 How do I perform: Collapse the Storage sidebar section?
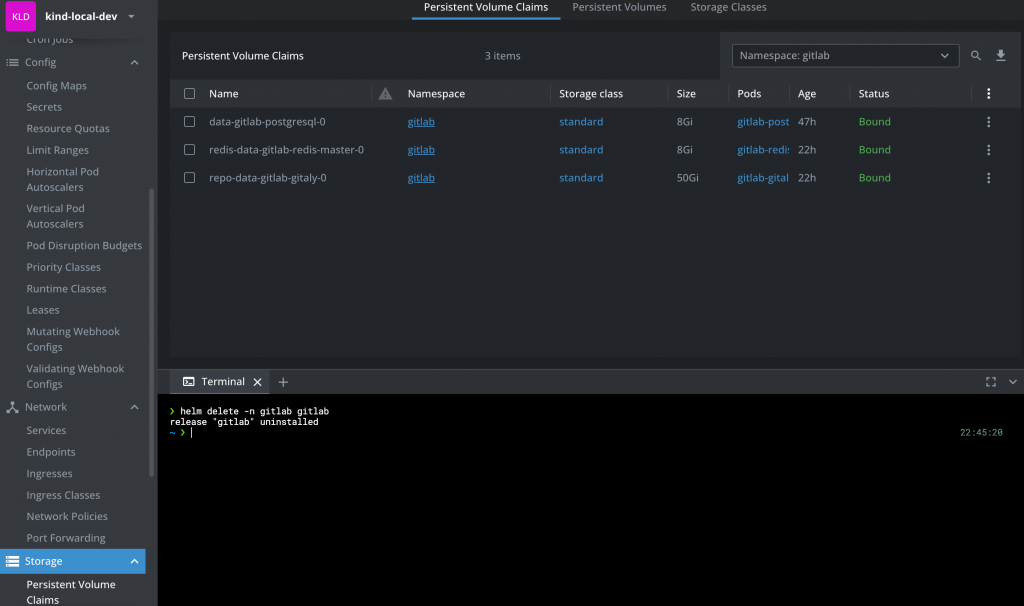(x=135, y=562)
